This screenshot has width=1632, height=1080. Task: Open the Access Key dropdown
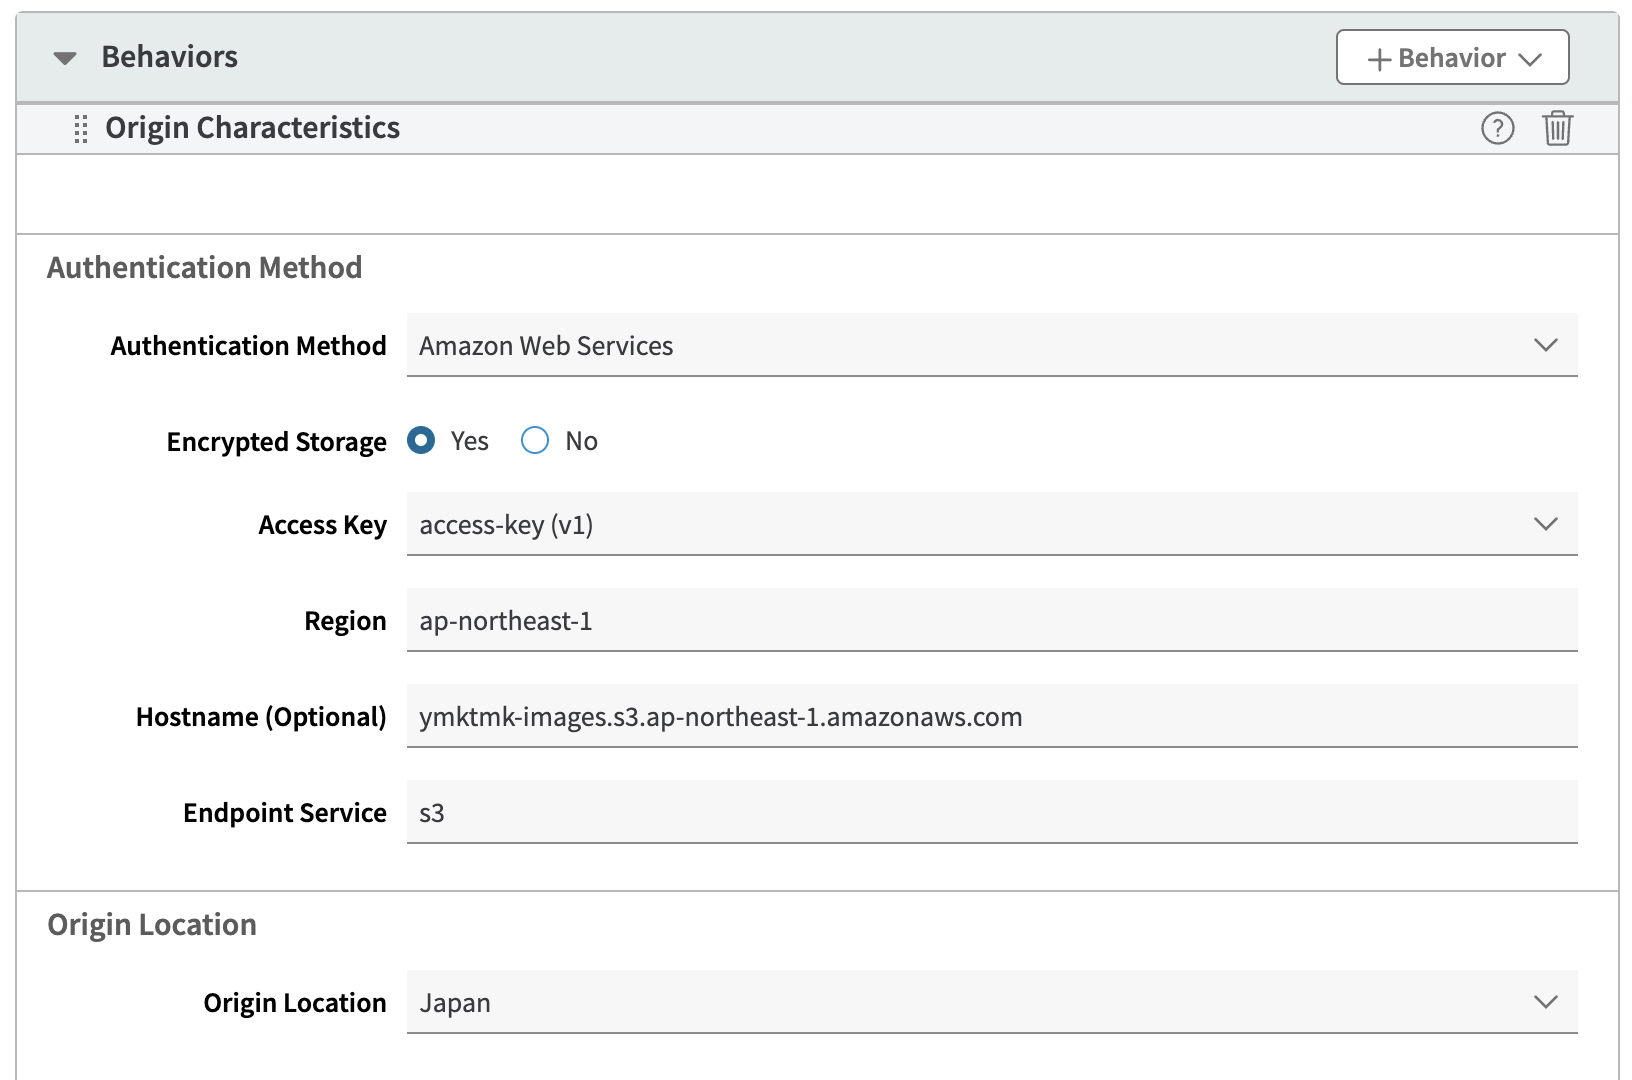(x=990, y=525)
